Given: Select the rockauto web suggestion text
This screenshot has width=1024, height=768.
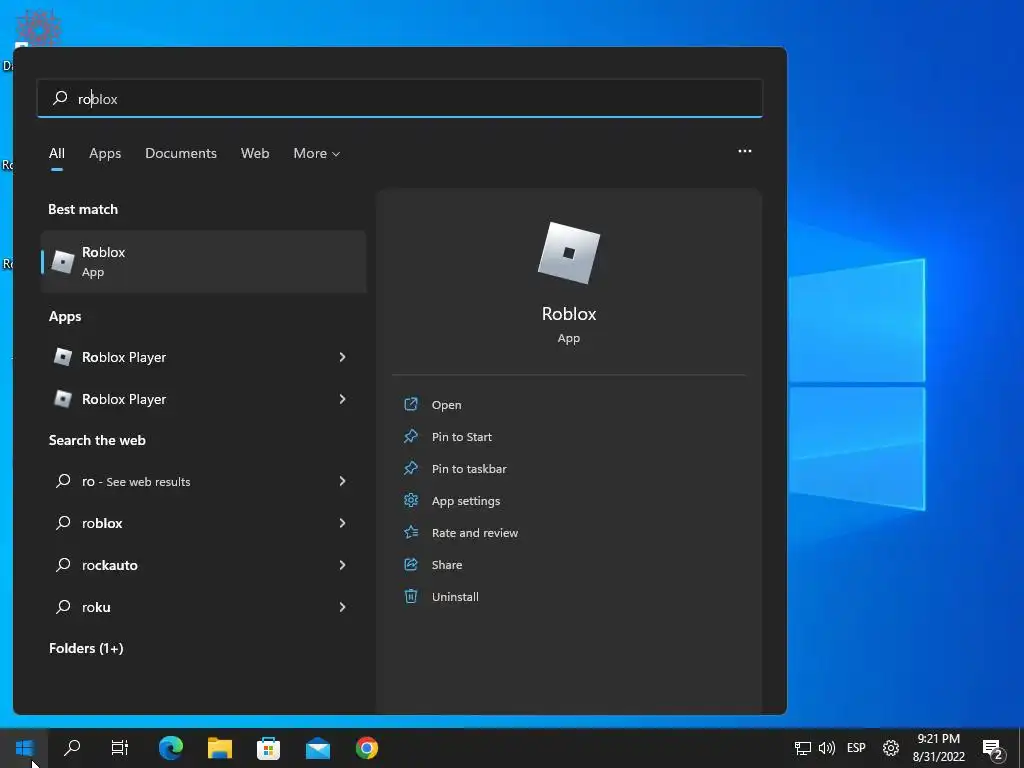Looking at the screenshot, I should click(x=110, y=565).
